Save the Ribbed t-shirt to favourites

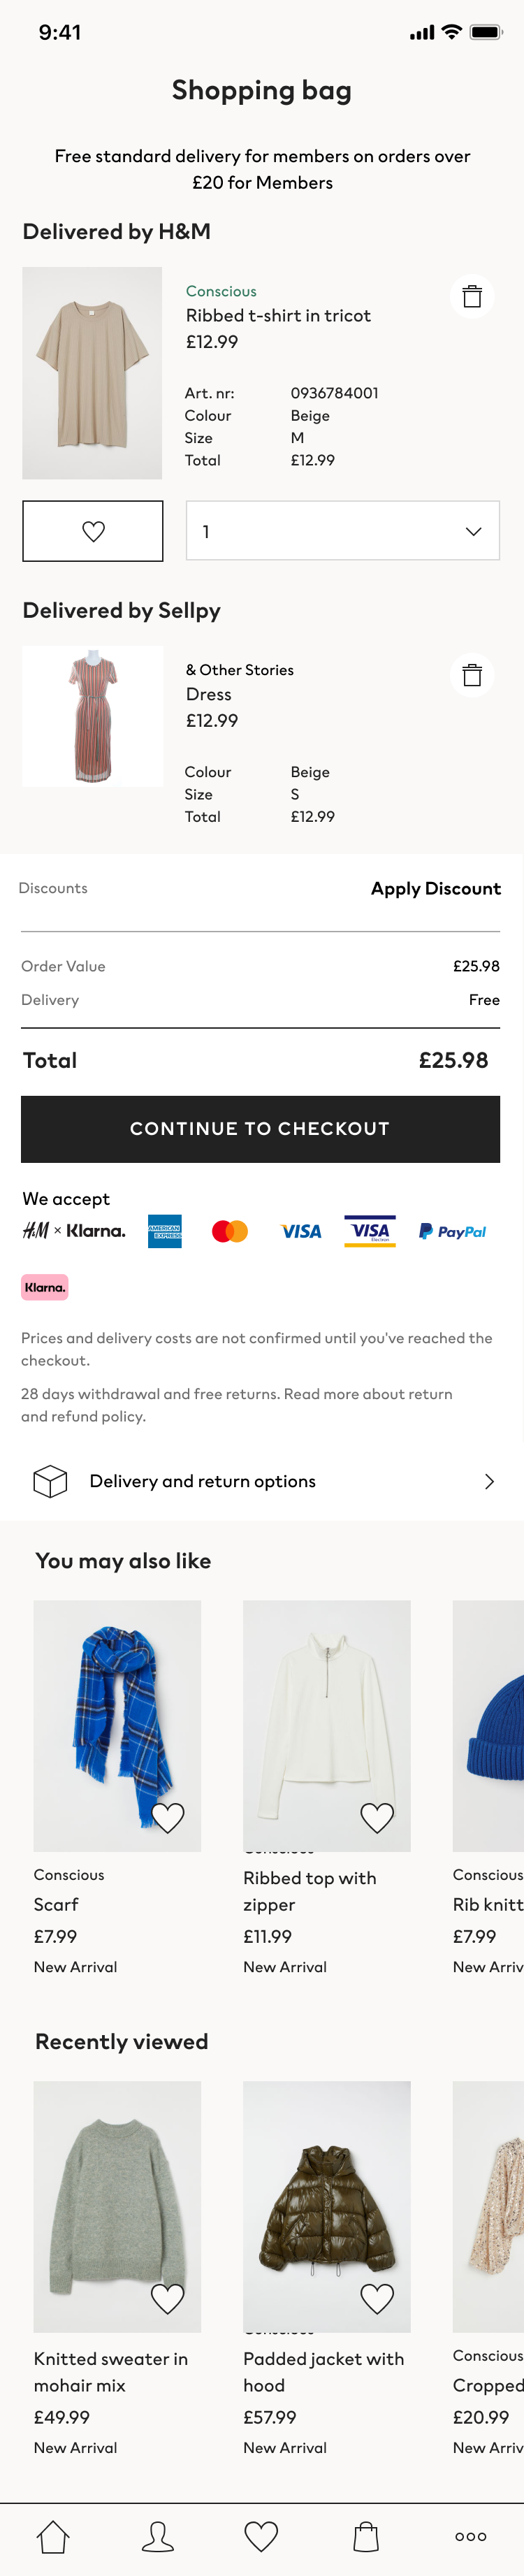(x=93, y=531)
